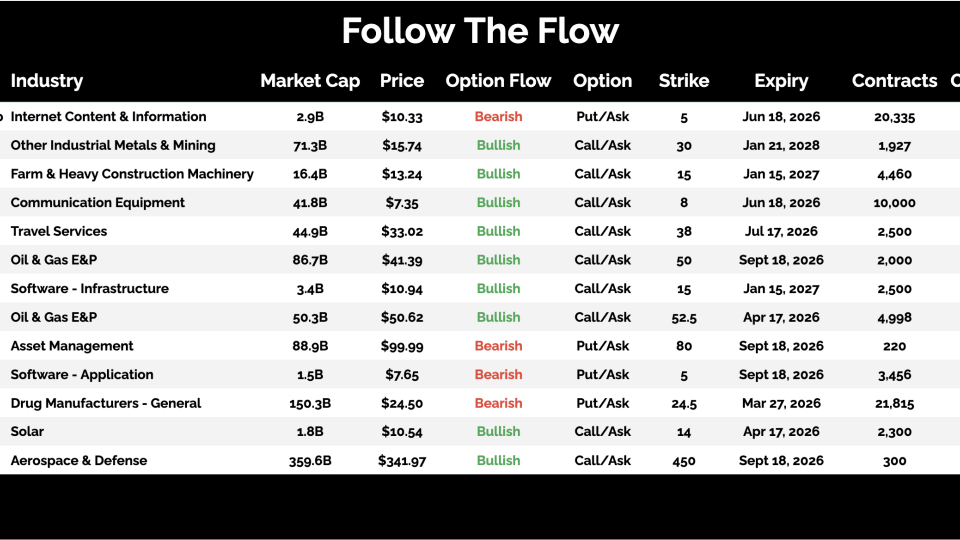Click the Price column header
This screenshot has width=960, height=540.
[402, 81]
